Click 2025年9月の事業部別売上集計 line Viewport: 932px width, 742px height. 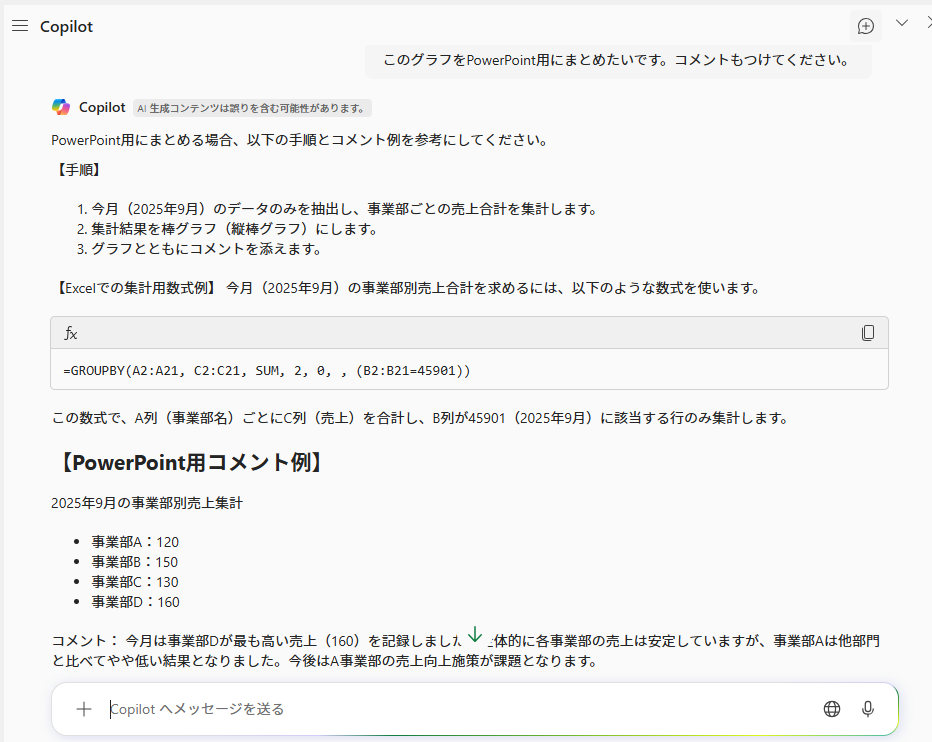pyautogui.click(x=147, y=503)
